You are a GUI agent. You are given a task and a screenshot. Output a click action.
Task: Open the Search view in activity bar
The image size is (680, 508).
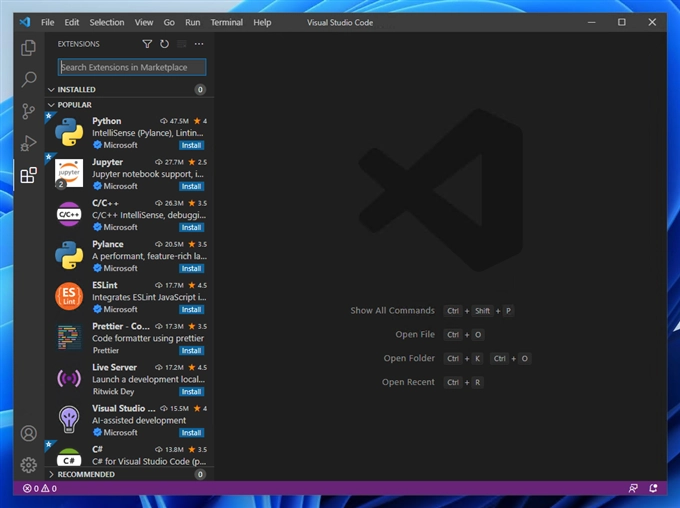click(29, 79)
